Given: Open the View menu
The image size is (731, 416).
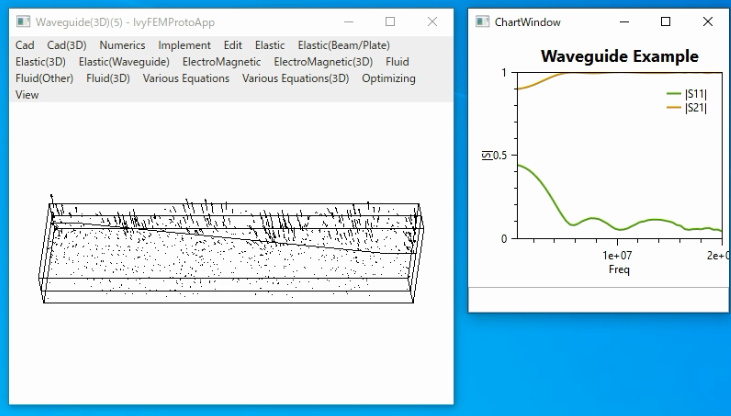Looking at the screenshot, I should [27, 95].
